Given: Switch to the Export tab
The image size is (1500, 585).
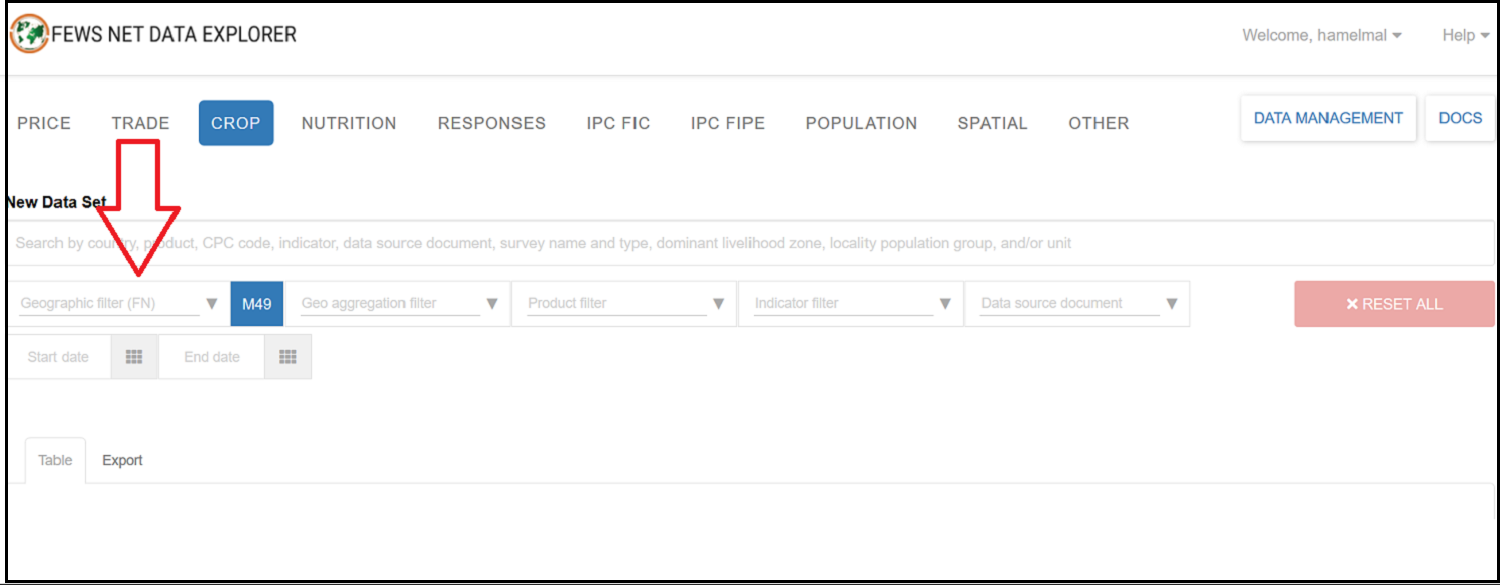Looking at the screenshot, I should tap(122, 460).
